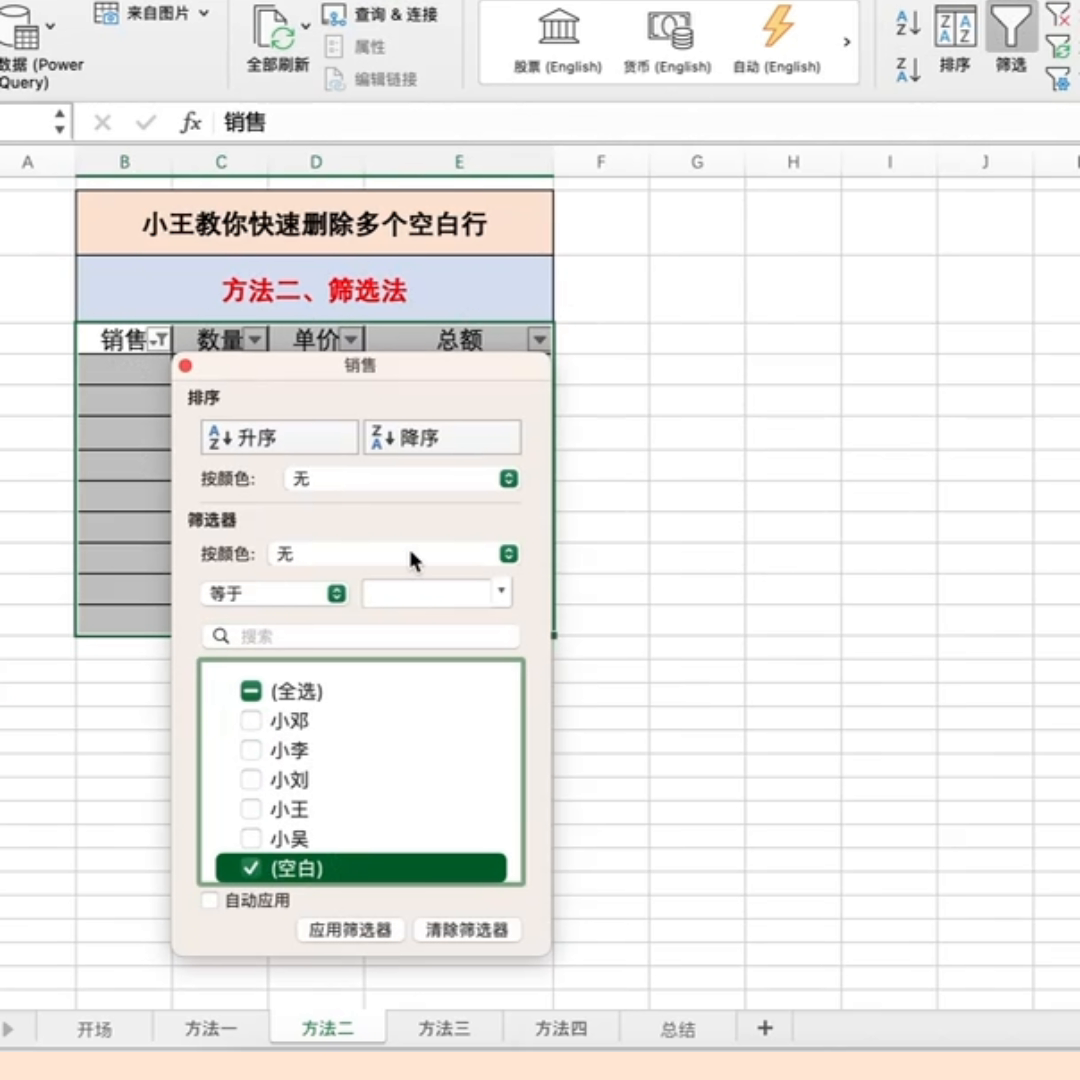Click the title cell 小王教你快速删除多个空白行
Viewport: 1080px width, 1080px height.
[x=314, y=223]
